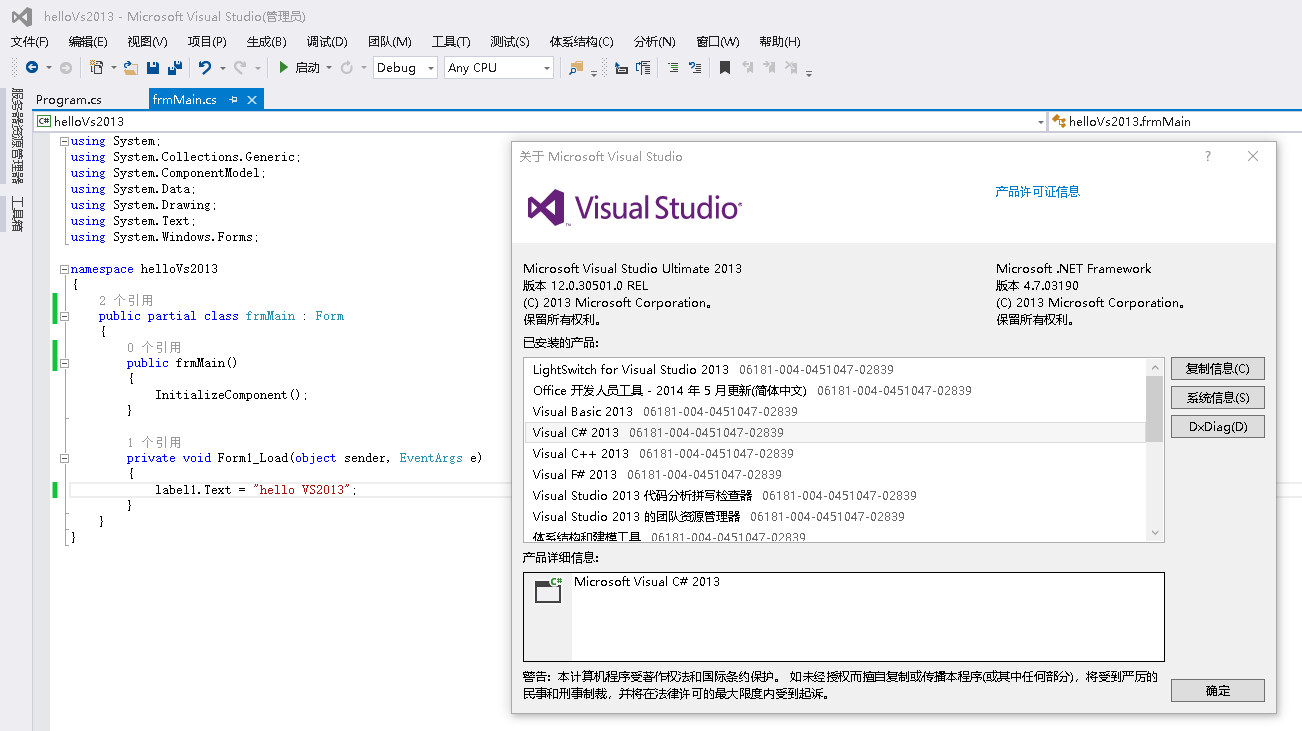
Task: Click the green Start debugging play icon
Action: coord(284,68)
